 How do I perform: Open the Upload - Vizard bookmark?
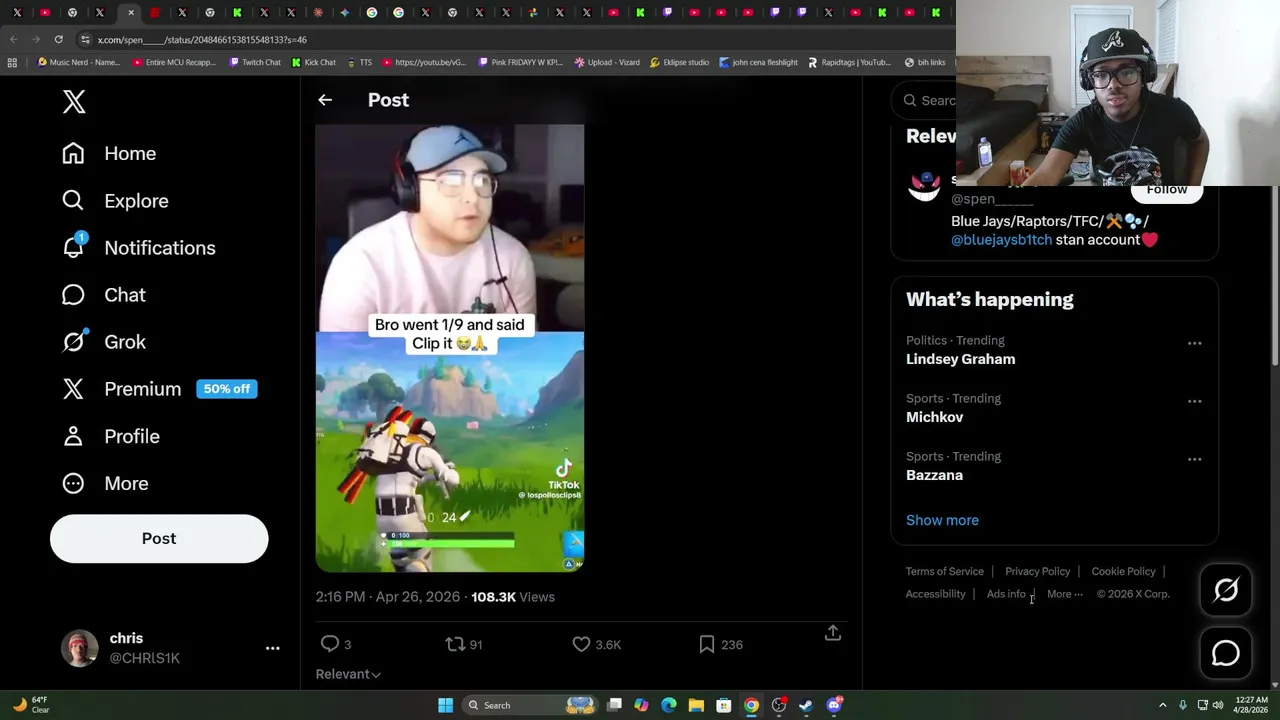coord(607,62)
